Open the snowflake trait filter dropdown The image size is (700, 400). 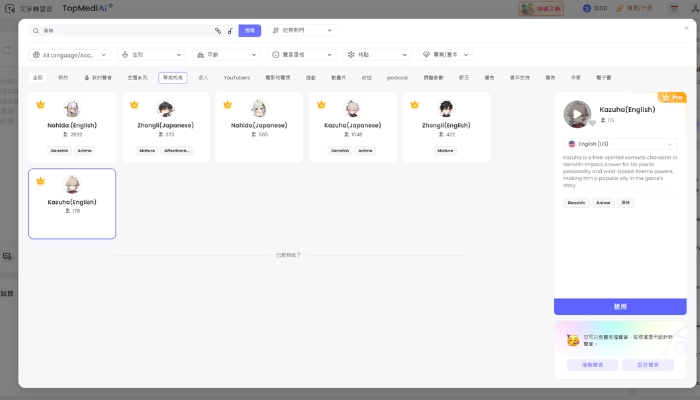tap(377, 54)
